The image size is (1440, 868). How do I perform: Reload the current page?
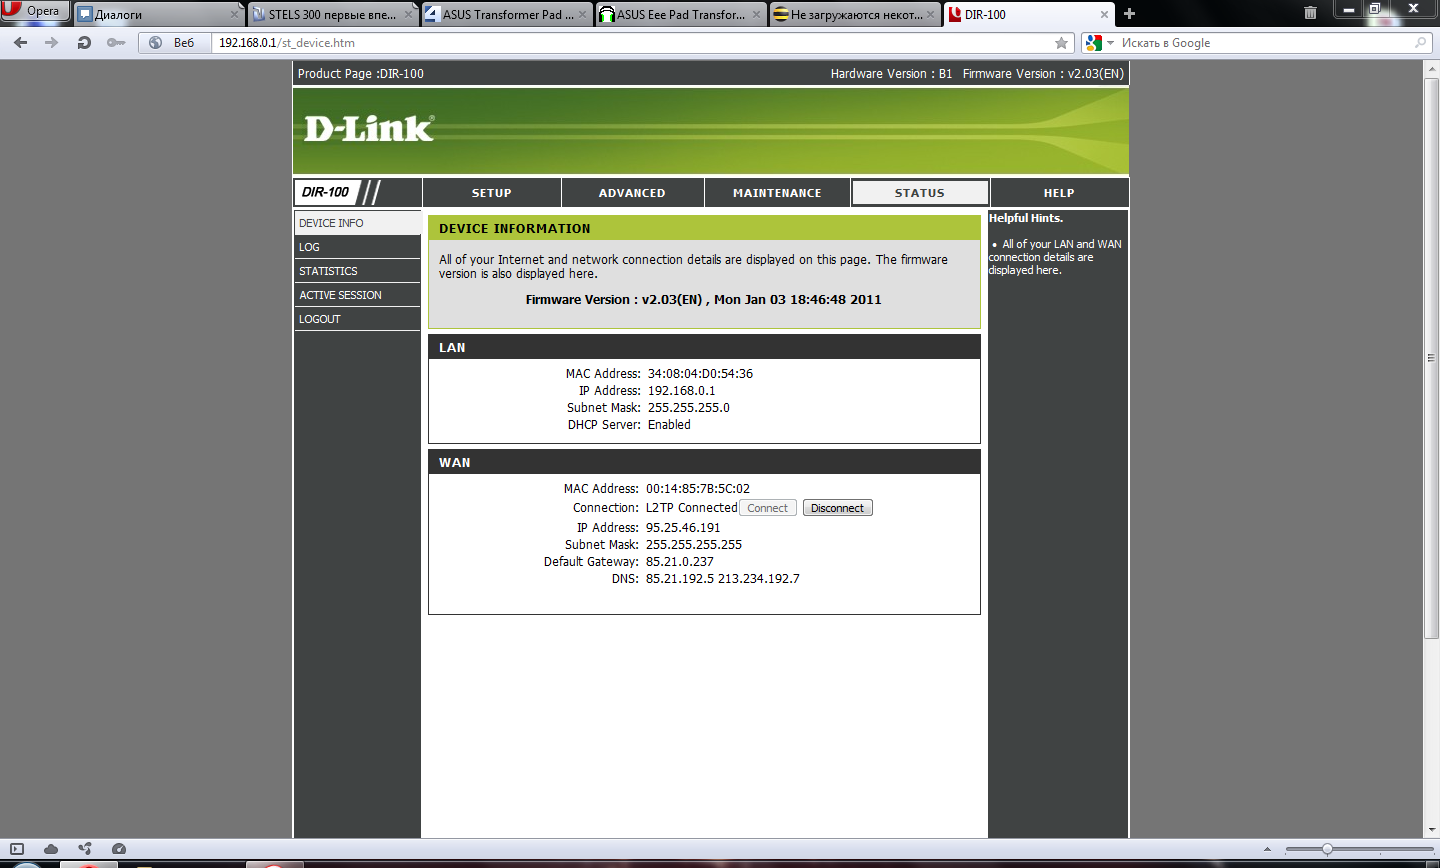(84, 43)
